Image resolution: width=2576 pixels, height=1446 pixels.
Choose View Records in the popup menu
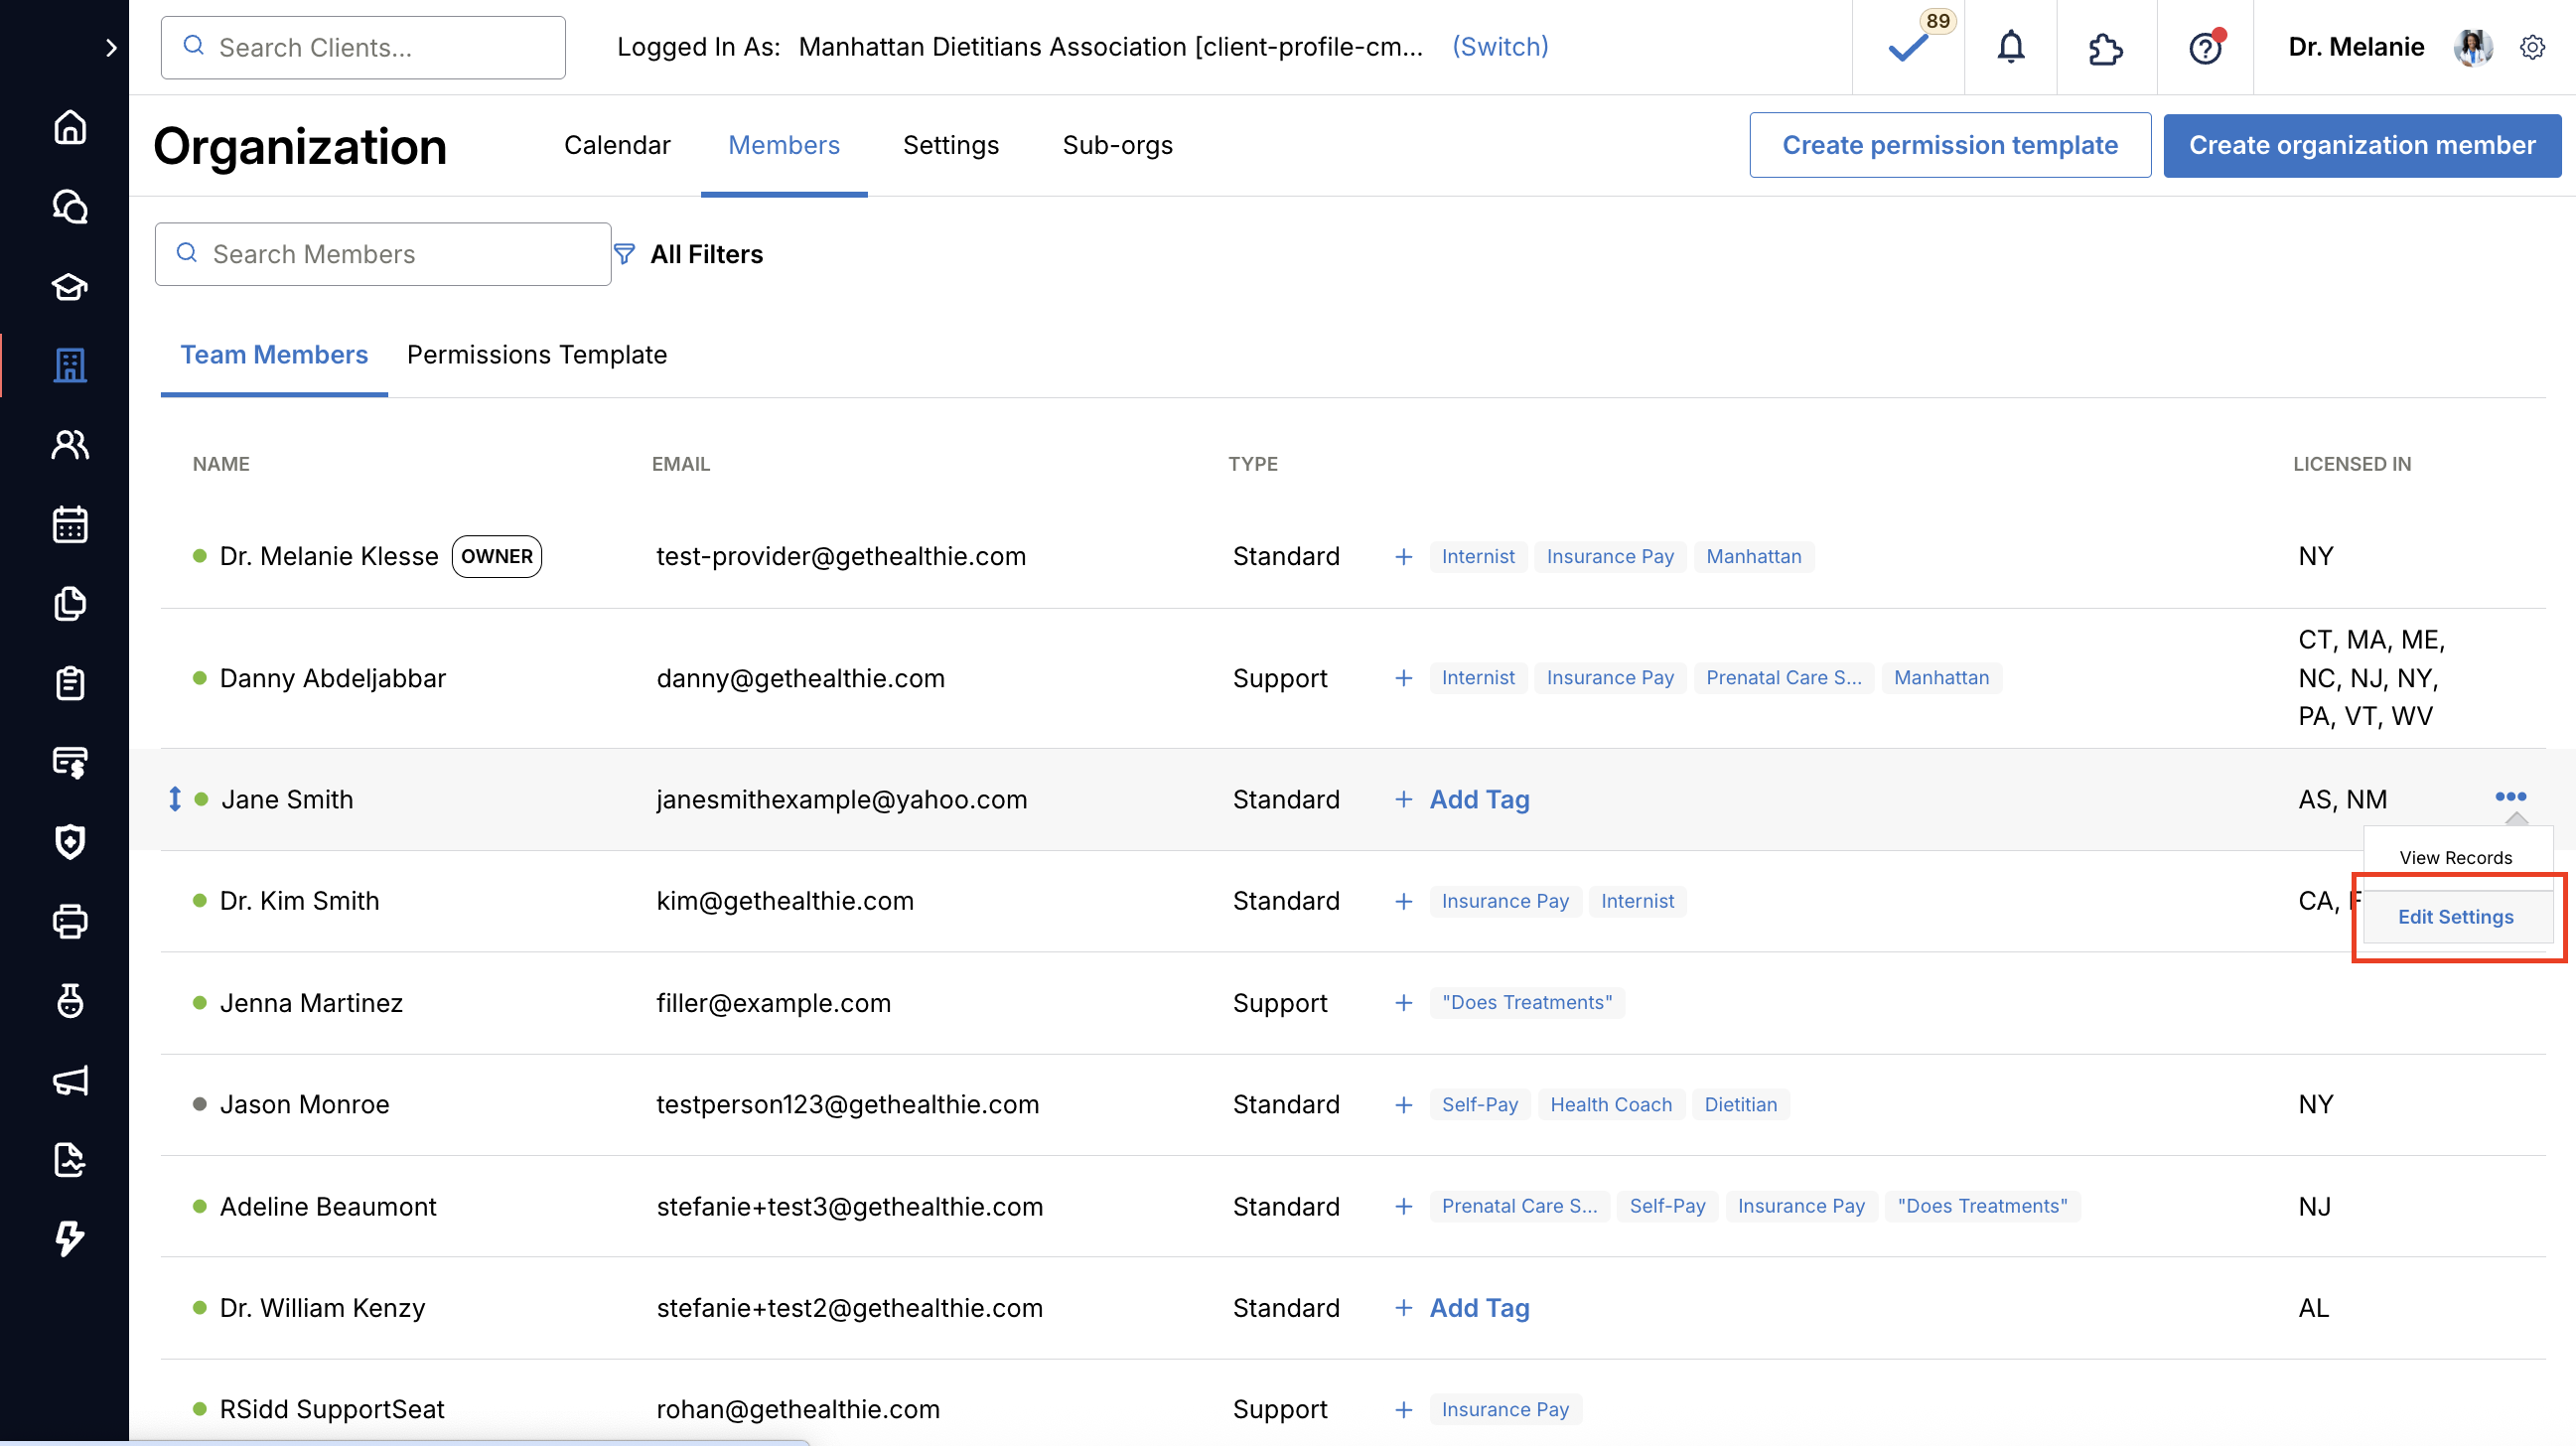(x=2455, y=858)
